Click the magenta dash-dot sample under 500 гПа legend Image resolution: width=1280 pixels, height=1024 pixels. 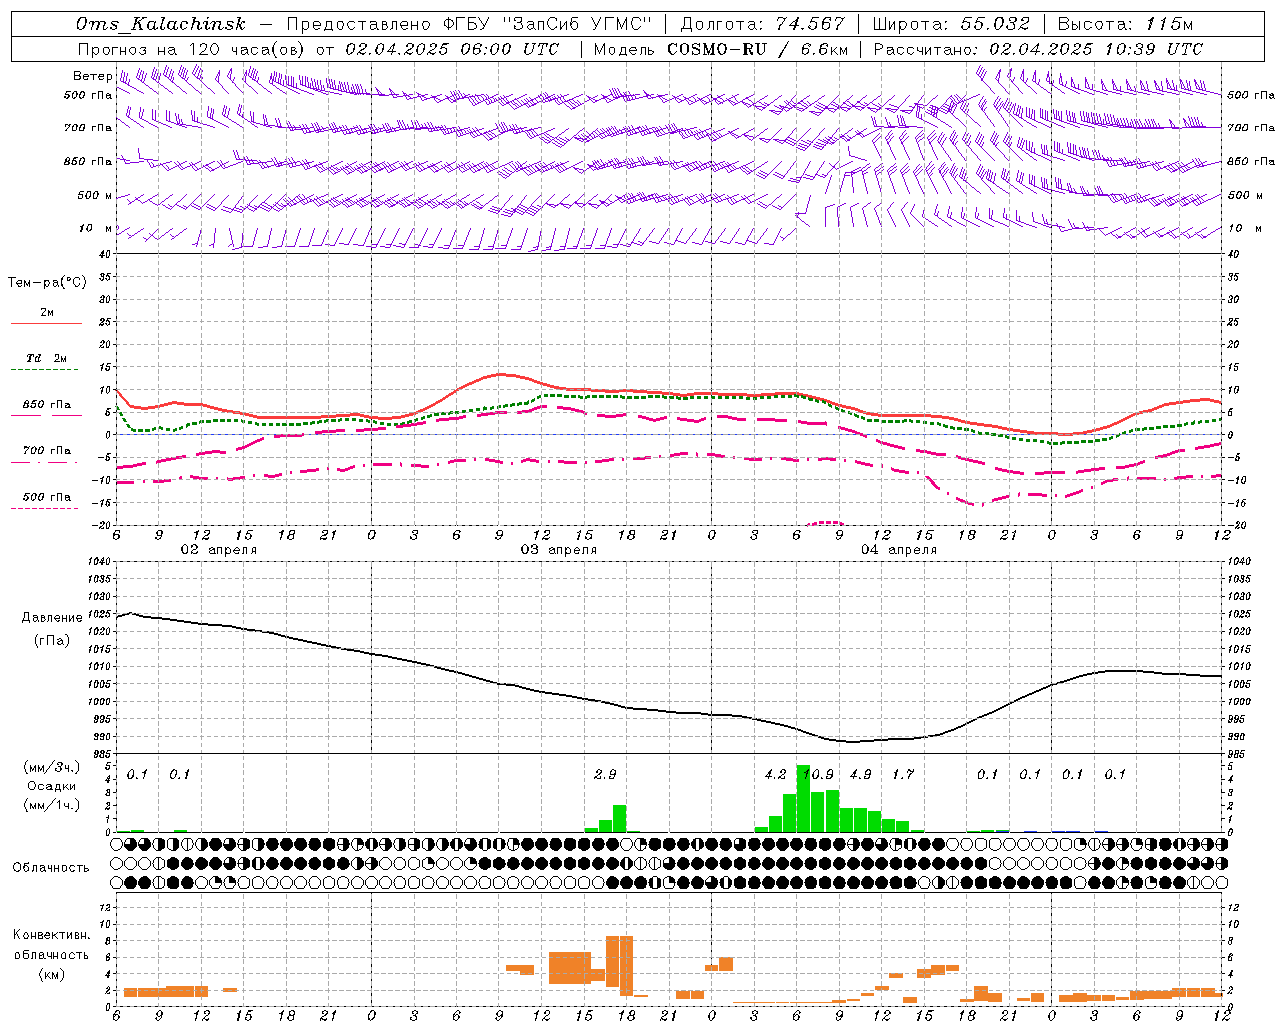[x=44, y=509]
